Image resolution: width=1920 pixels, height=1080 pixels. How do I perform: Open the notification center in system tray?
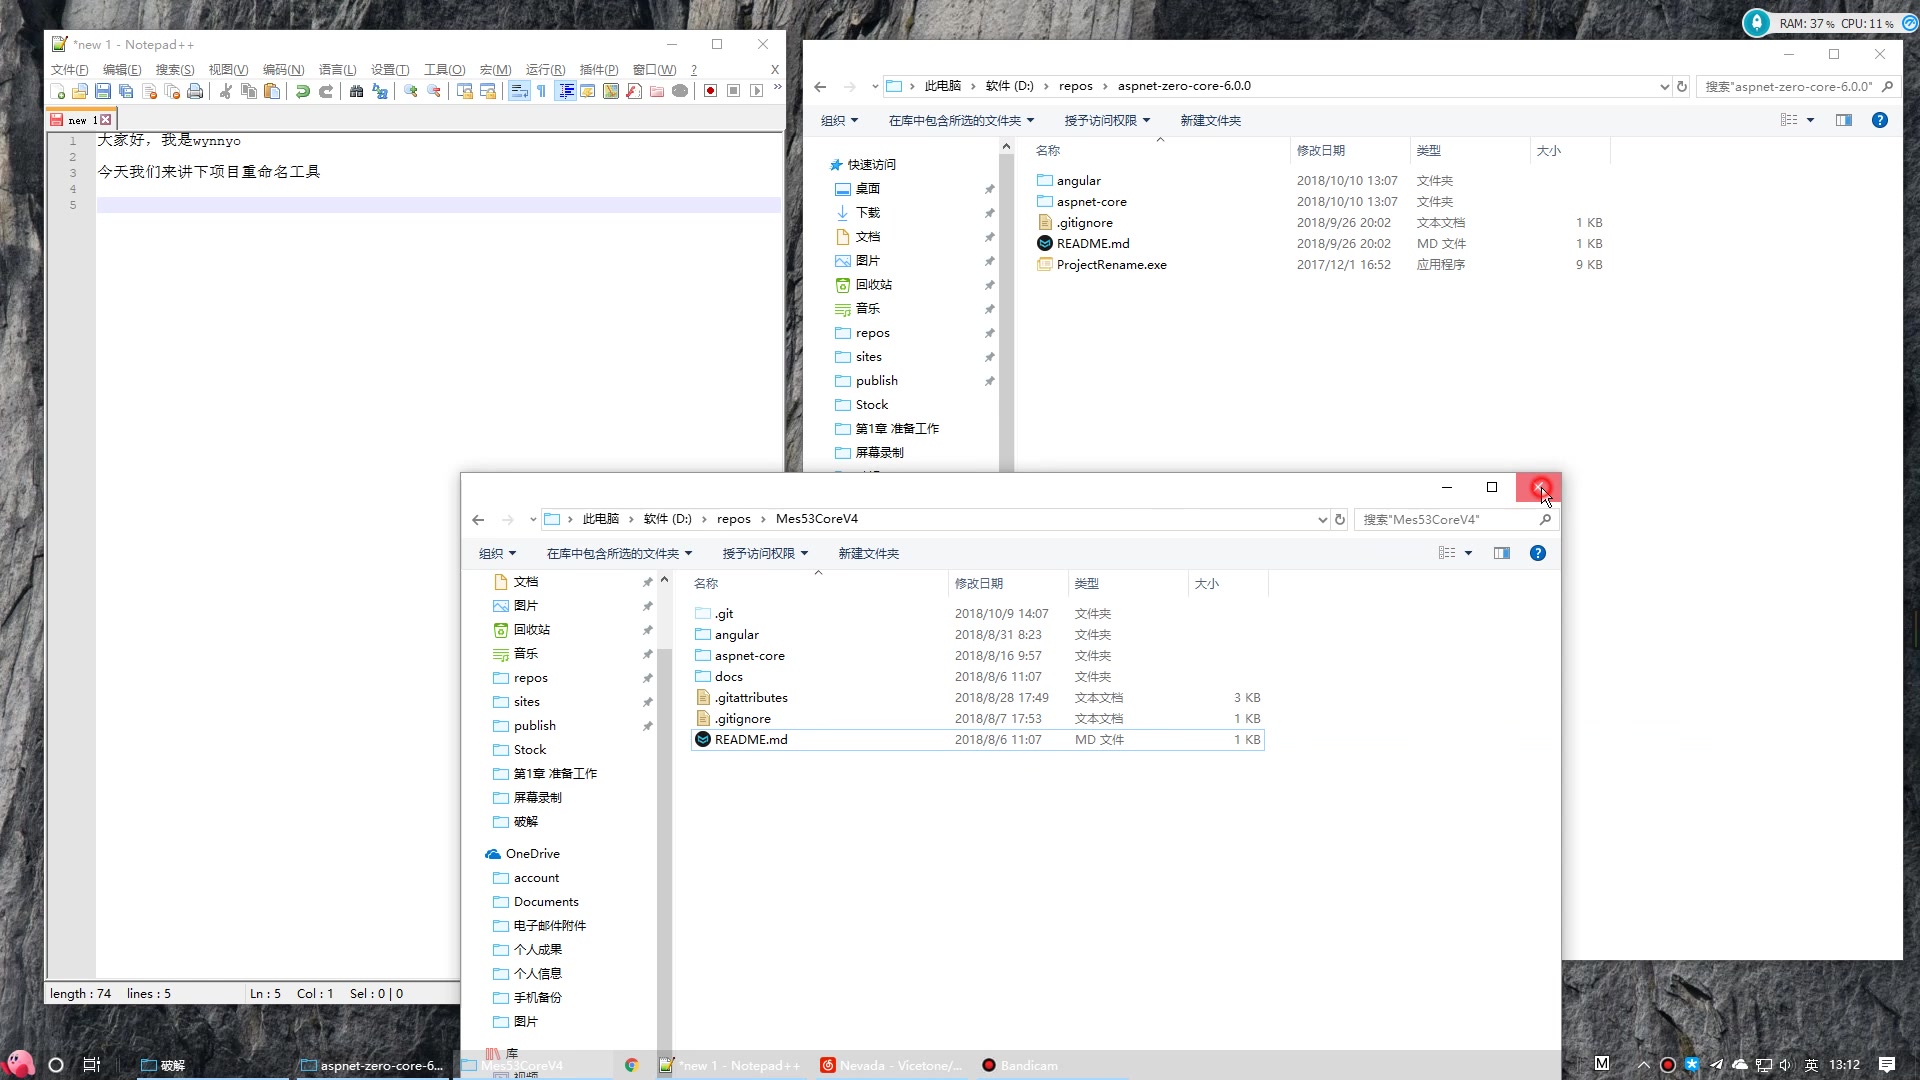click(1887, 1065)
